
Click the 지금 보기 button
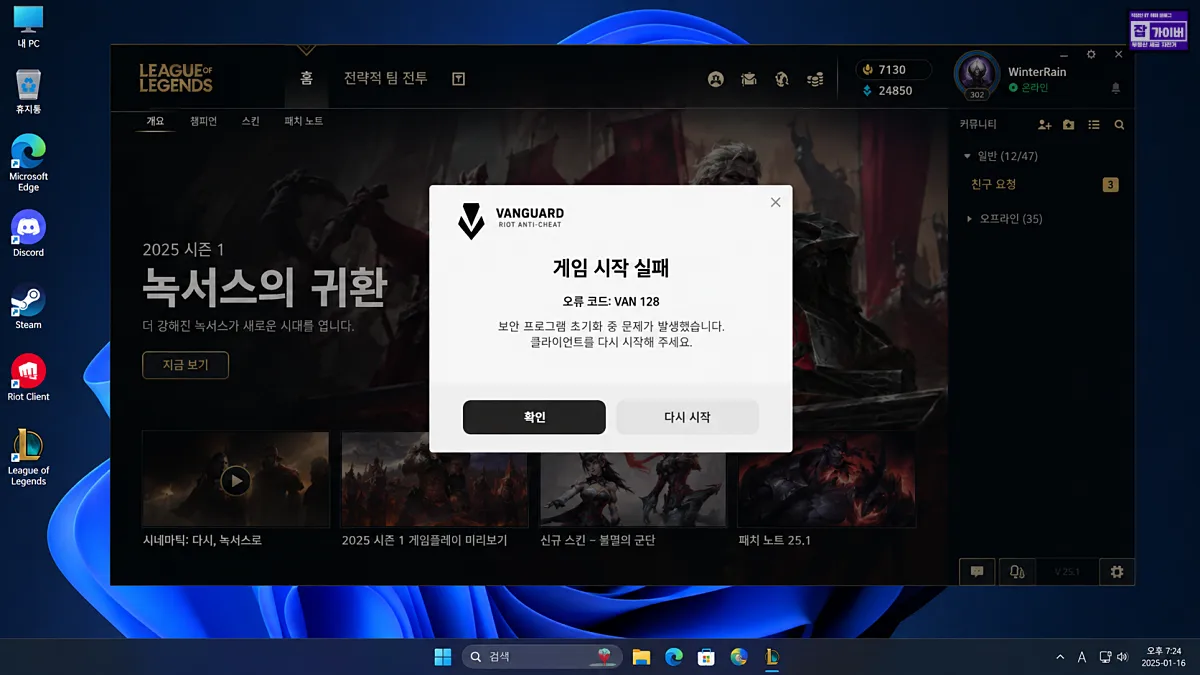click(x=185, y=365)
